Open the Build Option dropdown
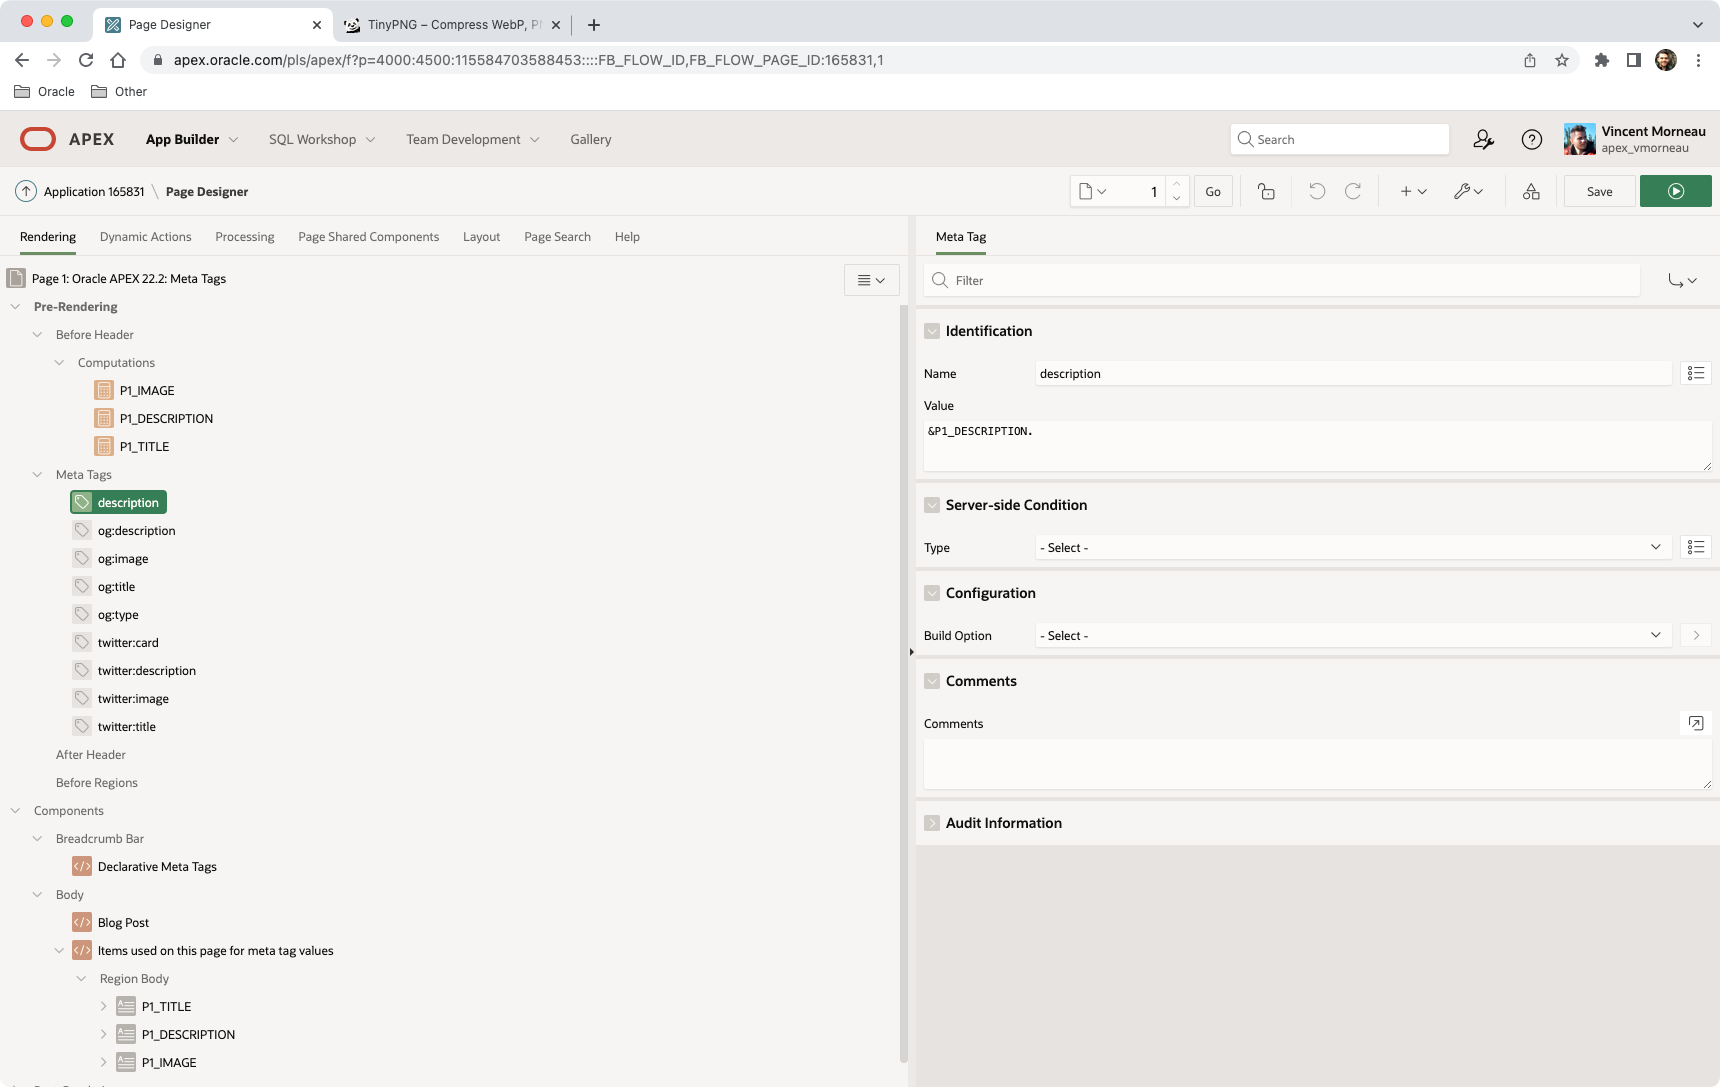1720x1087 pixels. coord(1354,635)
